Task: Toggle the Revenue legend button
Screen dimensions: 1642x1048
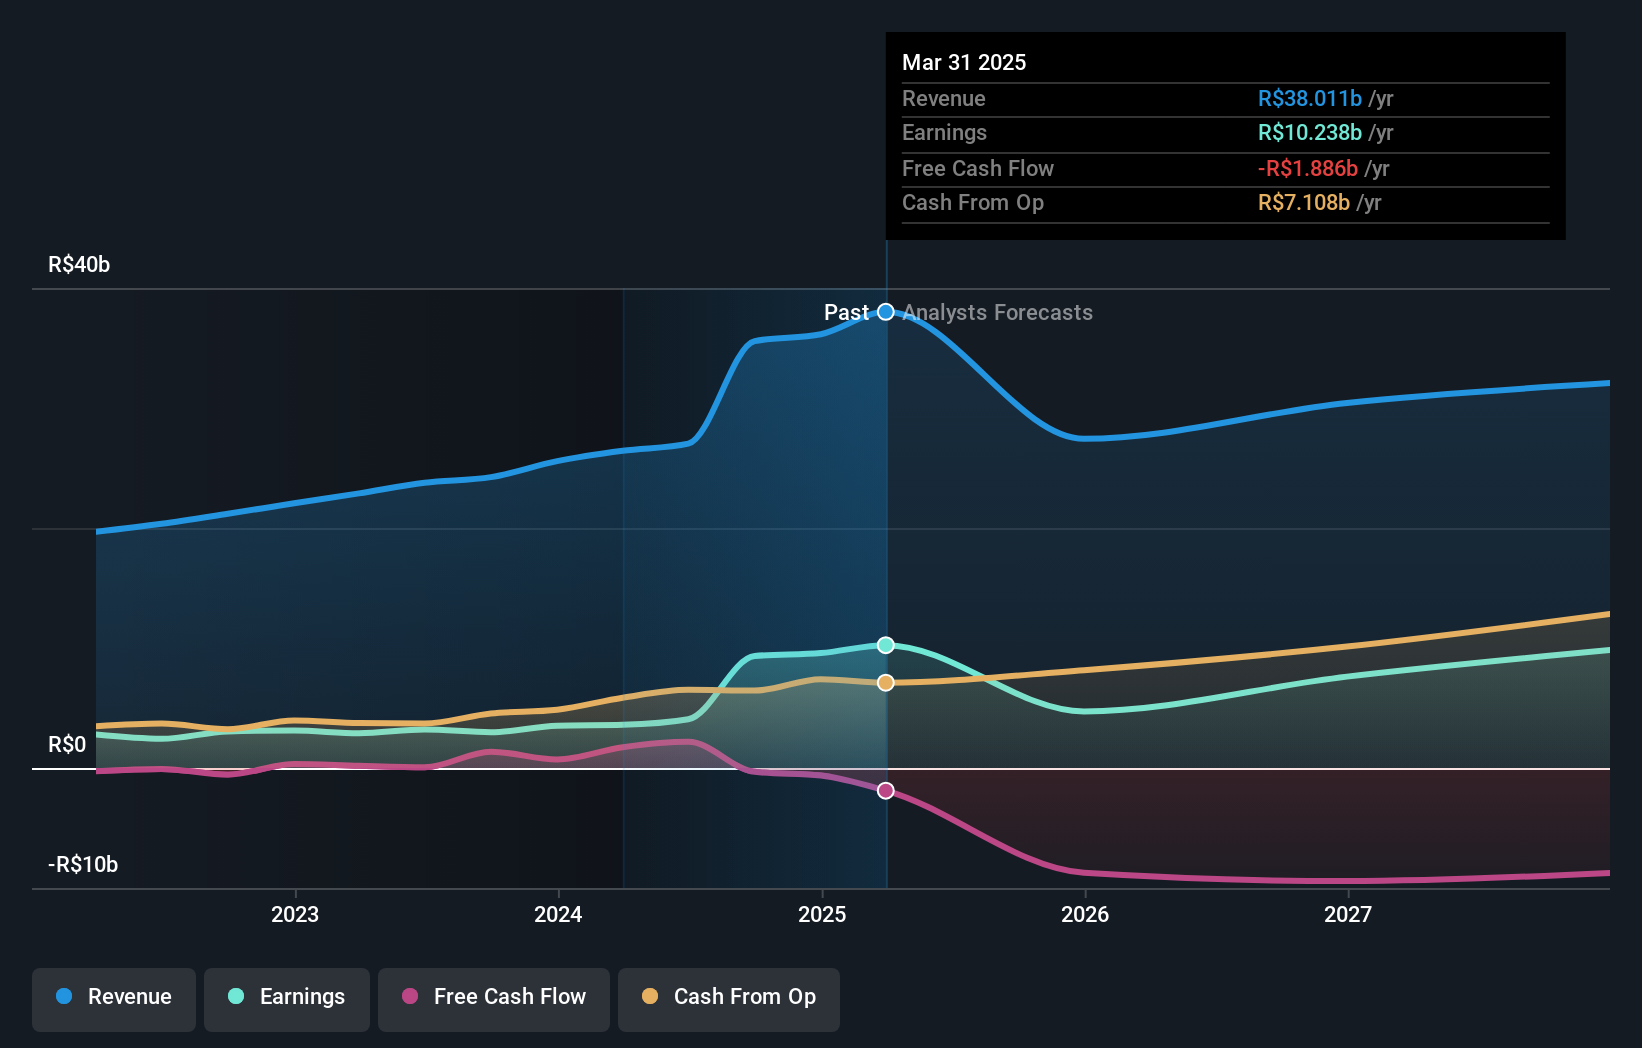Action: pyautogui.click(x=114, y=999)
